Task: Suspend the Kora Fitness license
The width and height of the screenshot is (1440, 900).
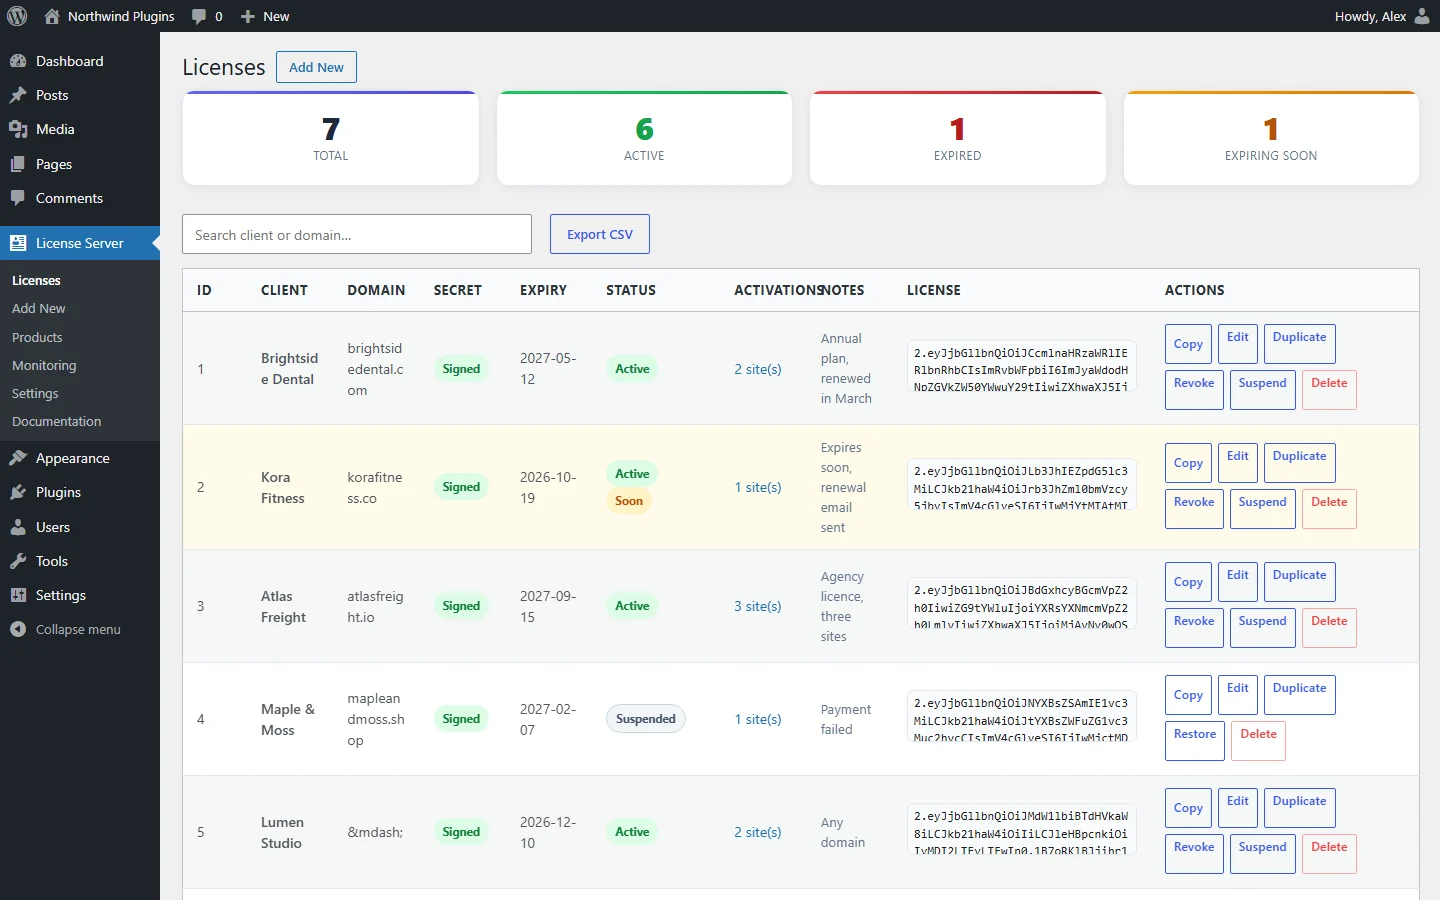Action: [x=1262, y=508]
